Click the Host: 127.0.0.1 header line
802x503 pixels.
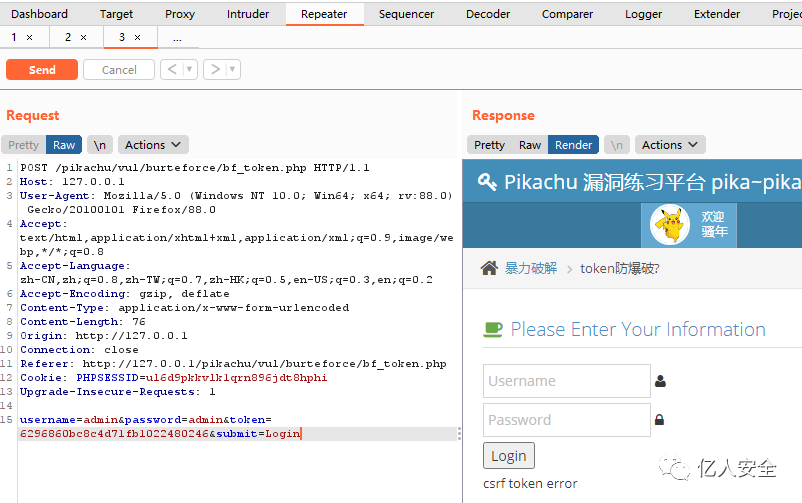(72, 182)
